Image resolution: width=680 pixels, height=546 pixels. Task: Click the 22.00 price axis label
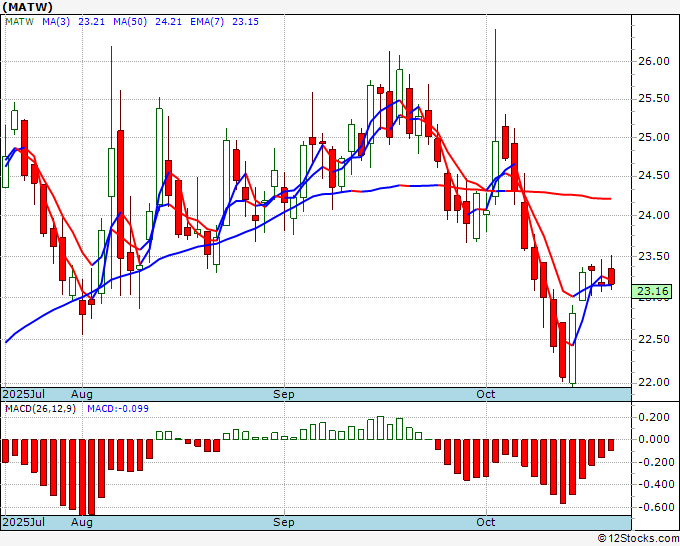click(654, 383)
